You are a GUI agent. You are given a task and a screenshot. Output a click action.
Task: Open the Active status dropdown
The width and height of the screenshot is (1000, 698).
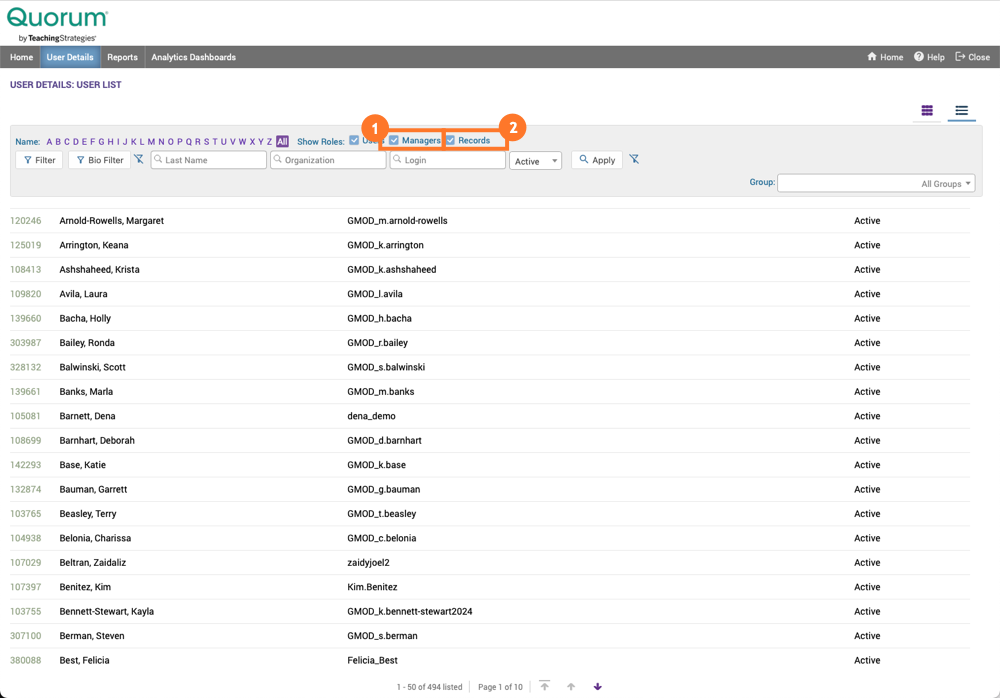tap(535, 161)
